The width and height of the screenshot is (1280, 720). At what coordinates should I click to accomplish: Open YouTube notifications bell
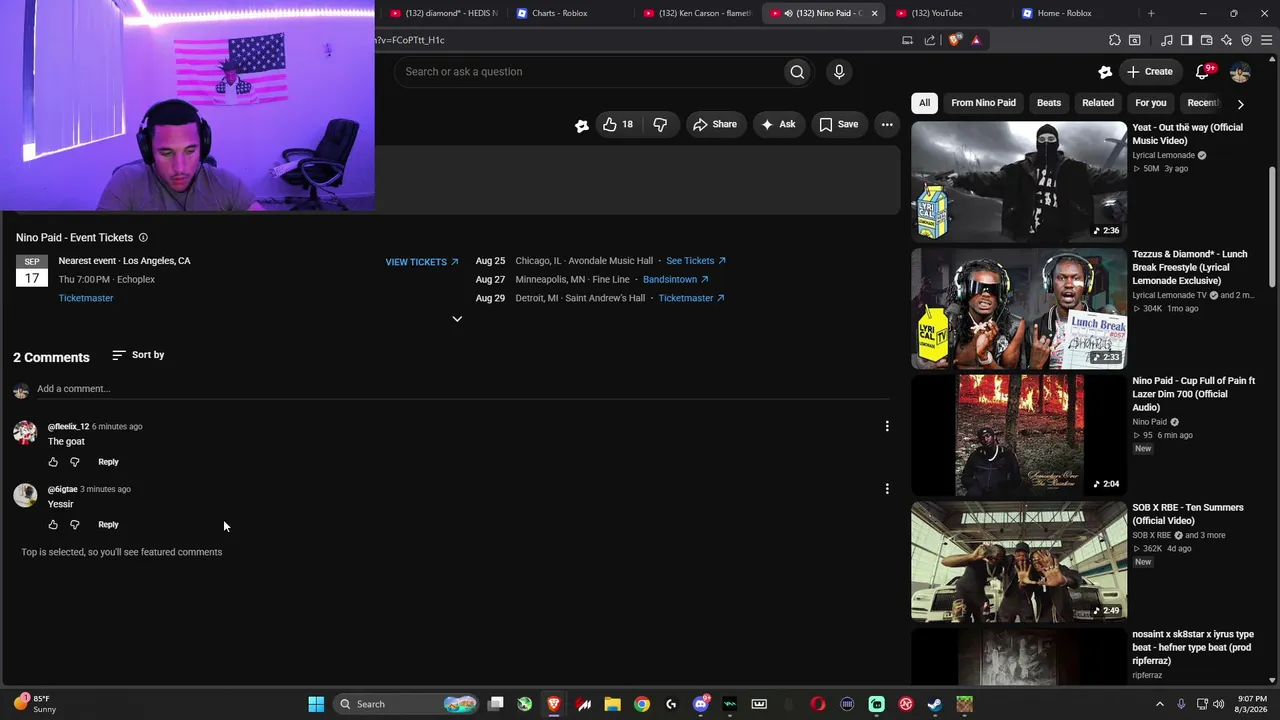(1203, 71)
